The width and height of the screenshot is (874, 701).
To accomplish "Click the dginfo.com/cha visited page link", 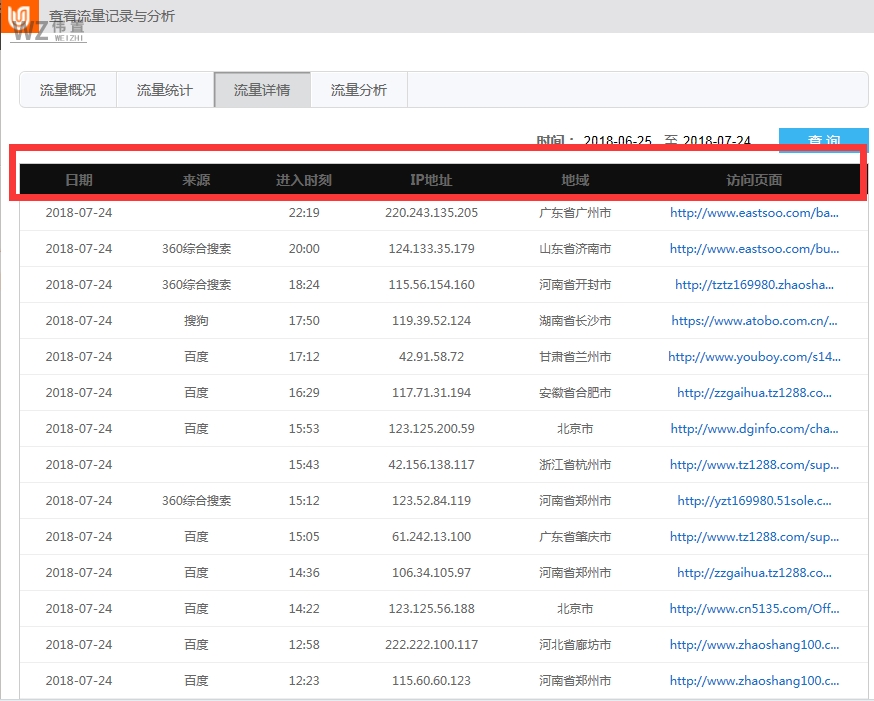I will pos(757,429).
